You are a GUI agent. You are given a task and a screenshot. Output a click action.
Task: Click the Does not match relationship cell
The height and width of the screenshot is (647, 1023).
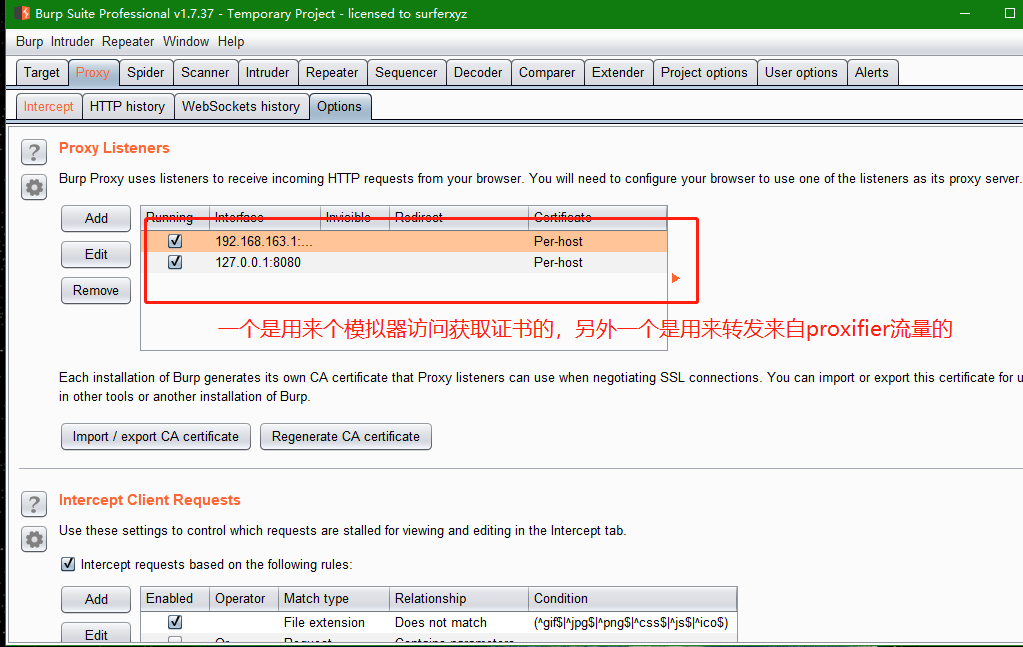(459, 622)
